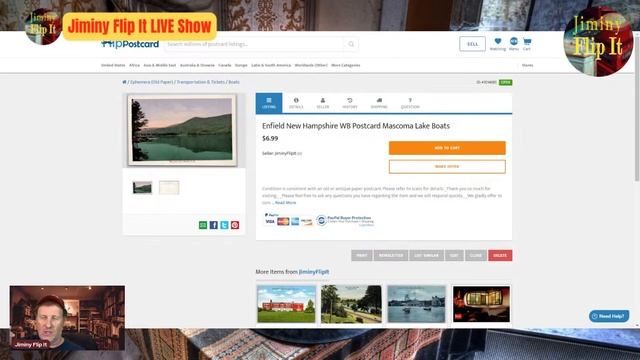Open Asia & Middle East category menu
The height and width of the screenshot is (360, 640).
pyautogui.click(x=160, y=65)
